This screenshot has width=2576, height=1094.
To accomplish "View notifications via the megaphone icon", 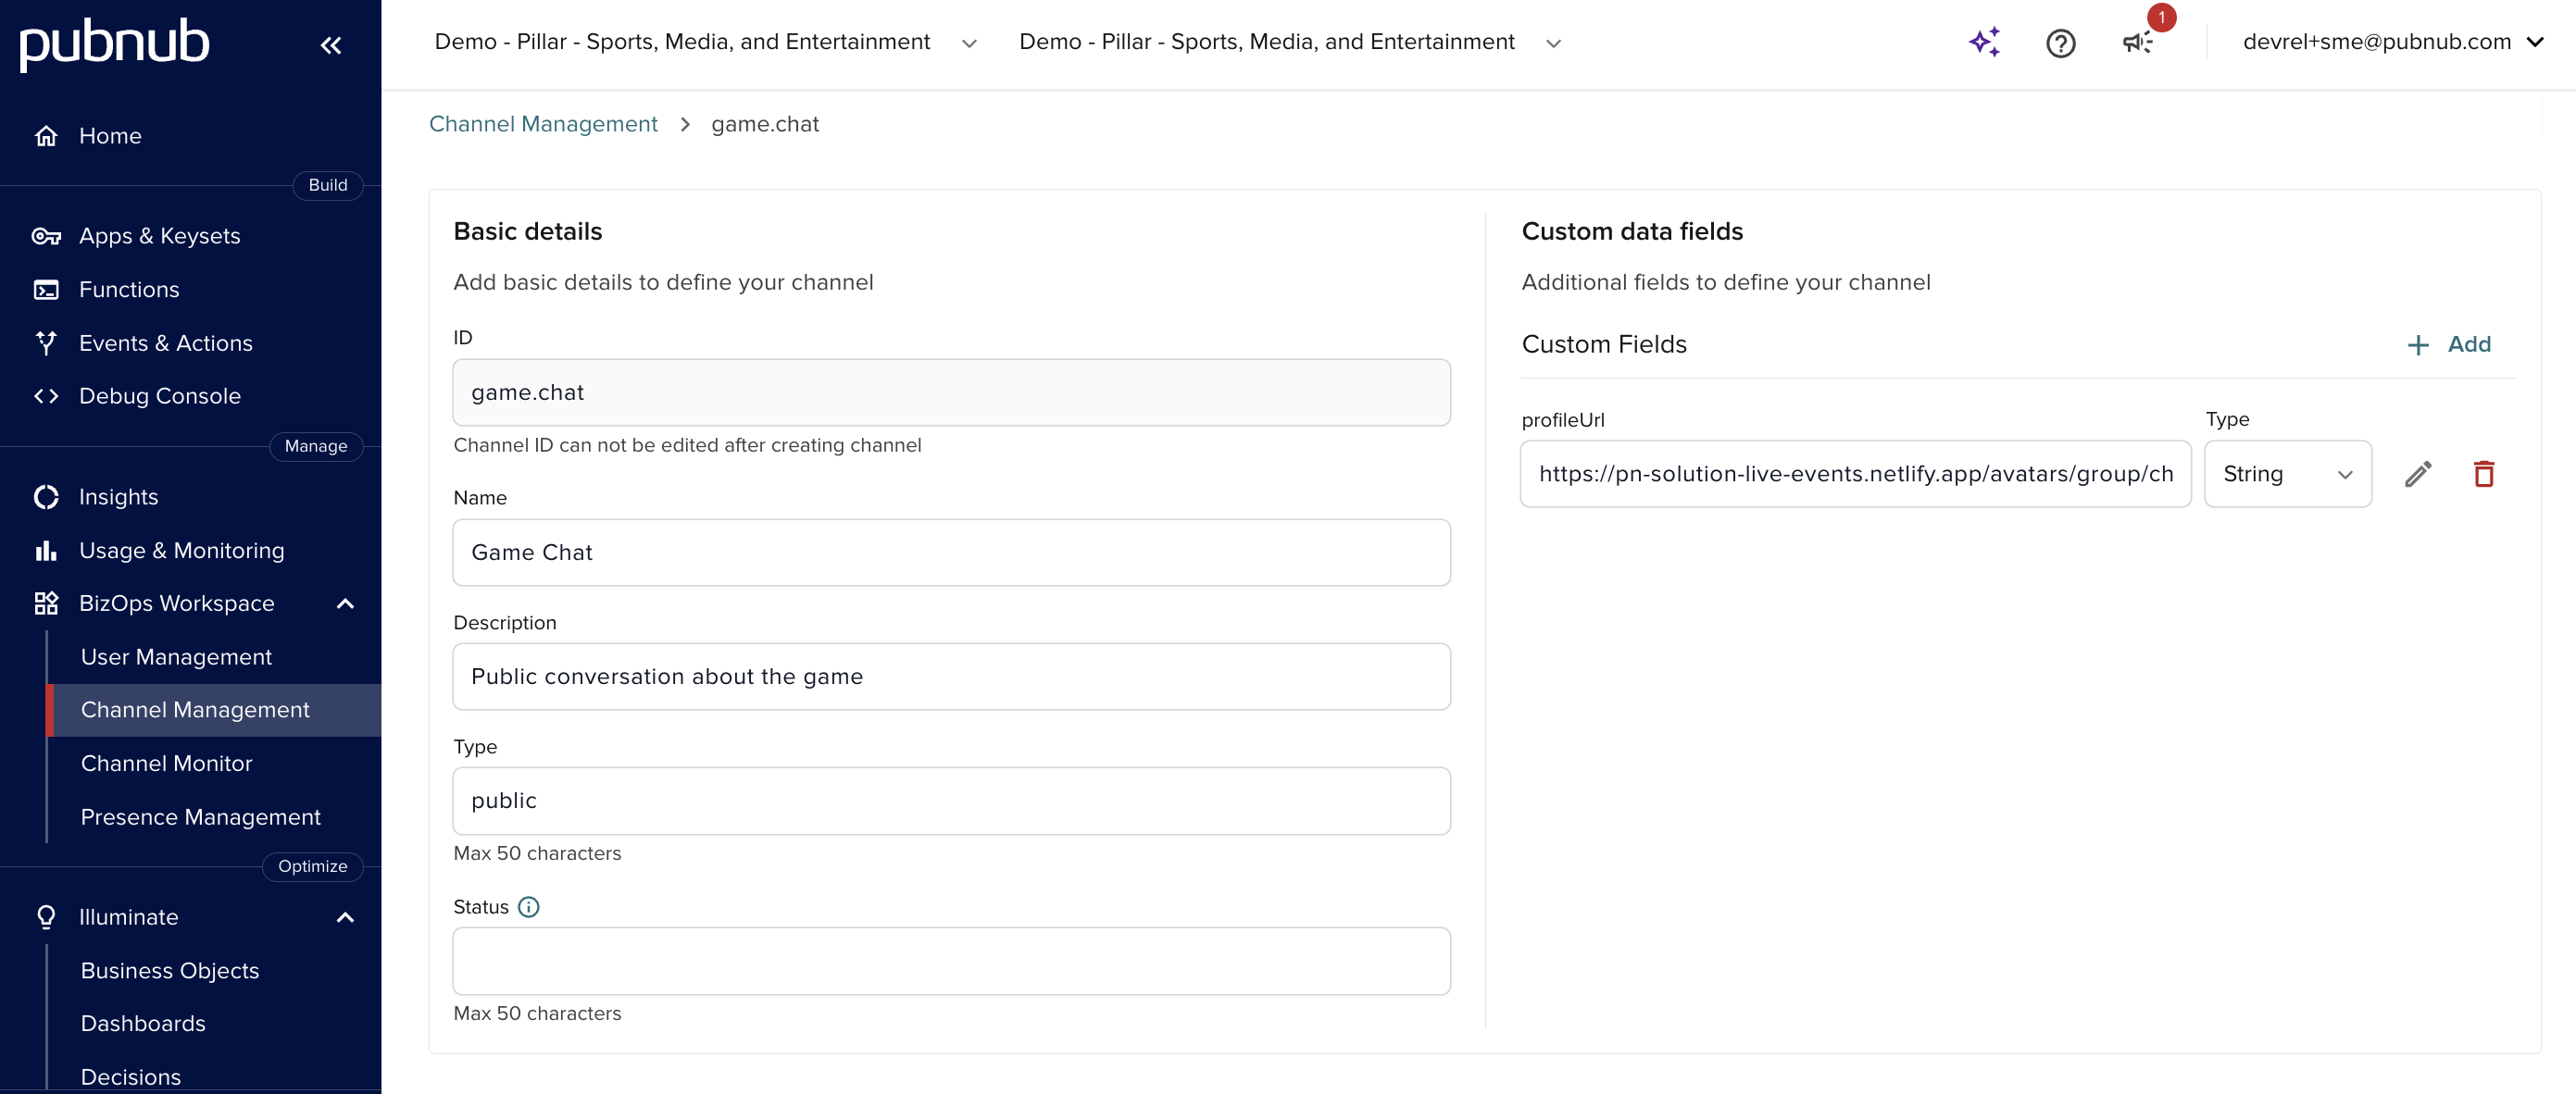I will [2139, 42].
